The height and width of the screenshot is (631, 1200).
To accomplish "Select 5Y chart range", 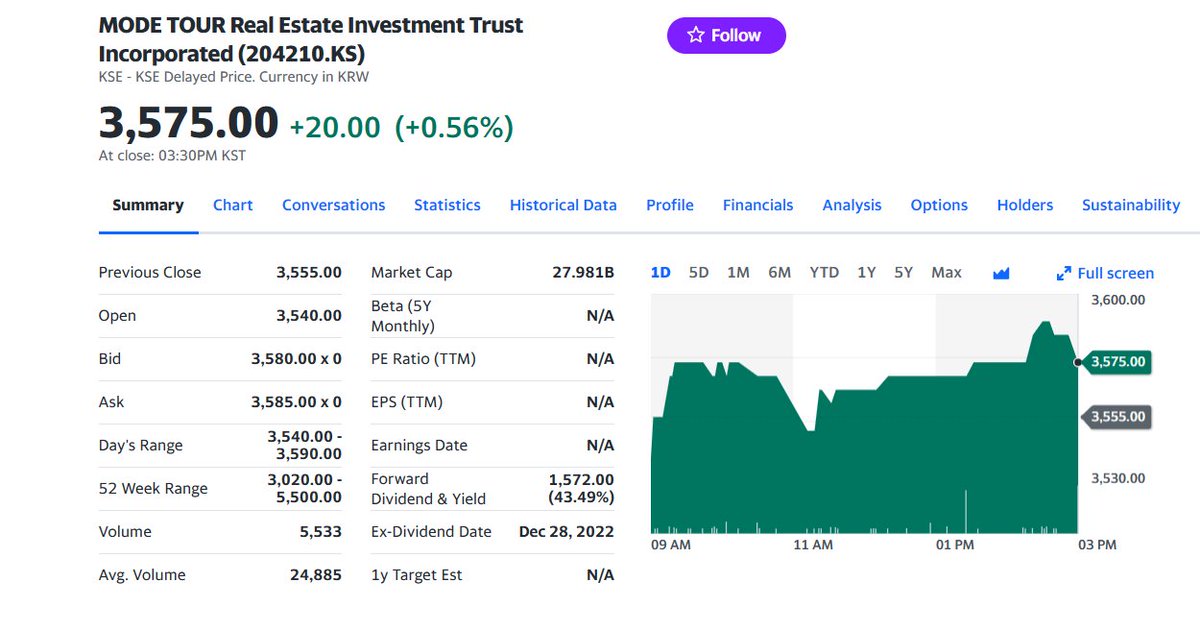I will 903,272.
